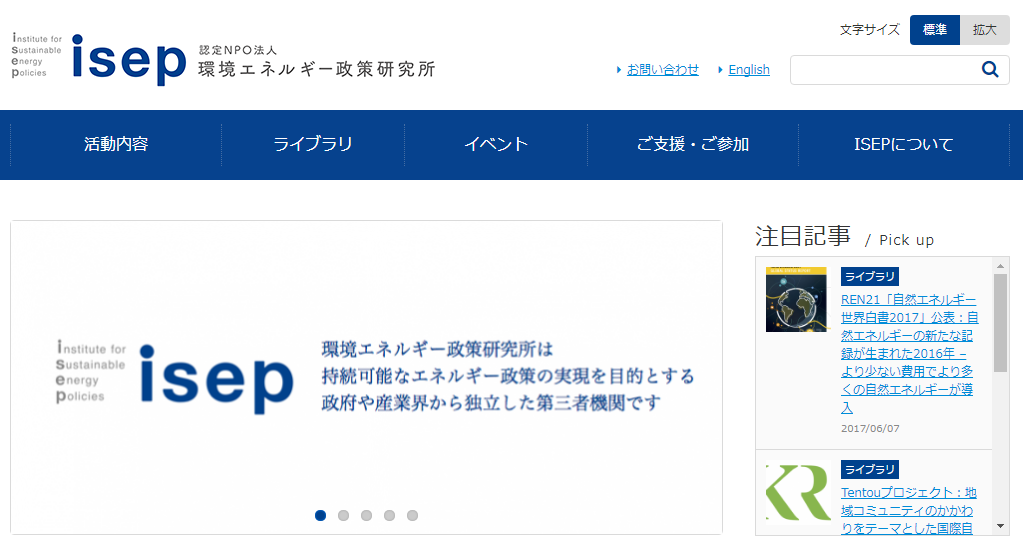Viewport: 1023px width, 542px height.
Task: Open the イベント menu
Action: (496, 144)
